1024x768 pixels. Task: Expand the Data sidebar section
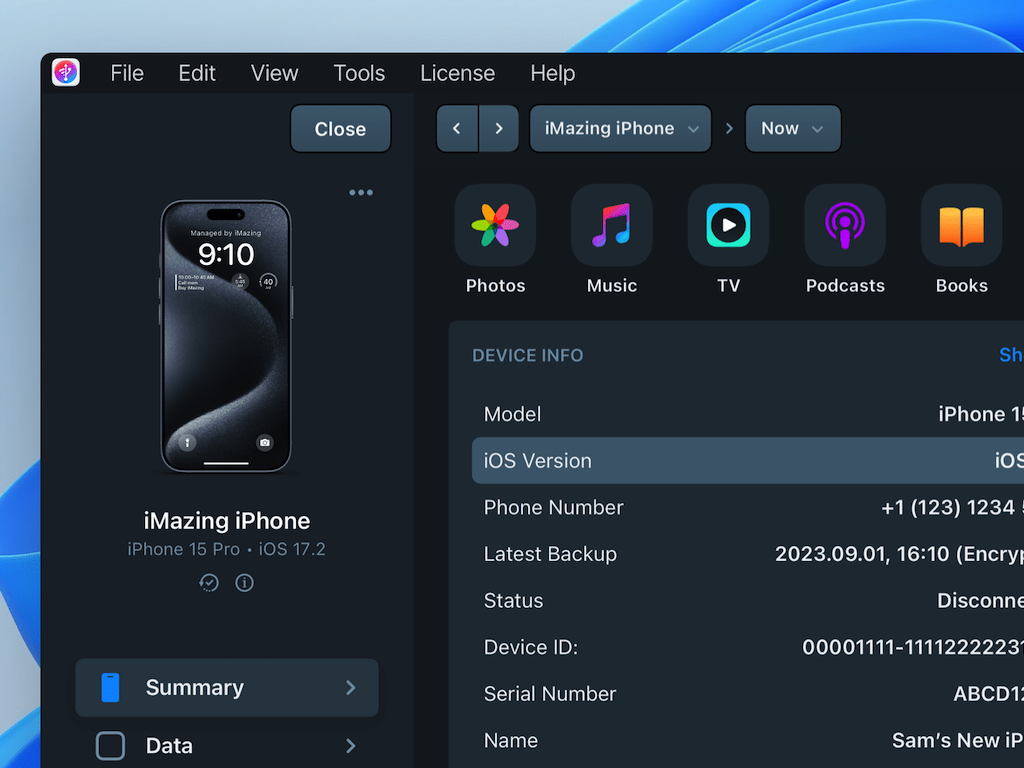pos(227,745)
